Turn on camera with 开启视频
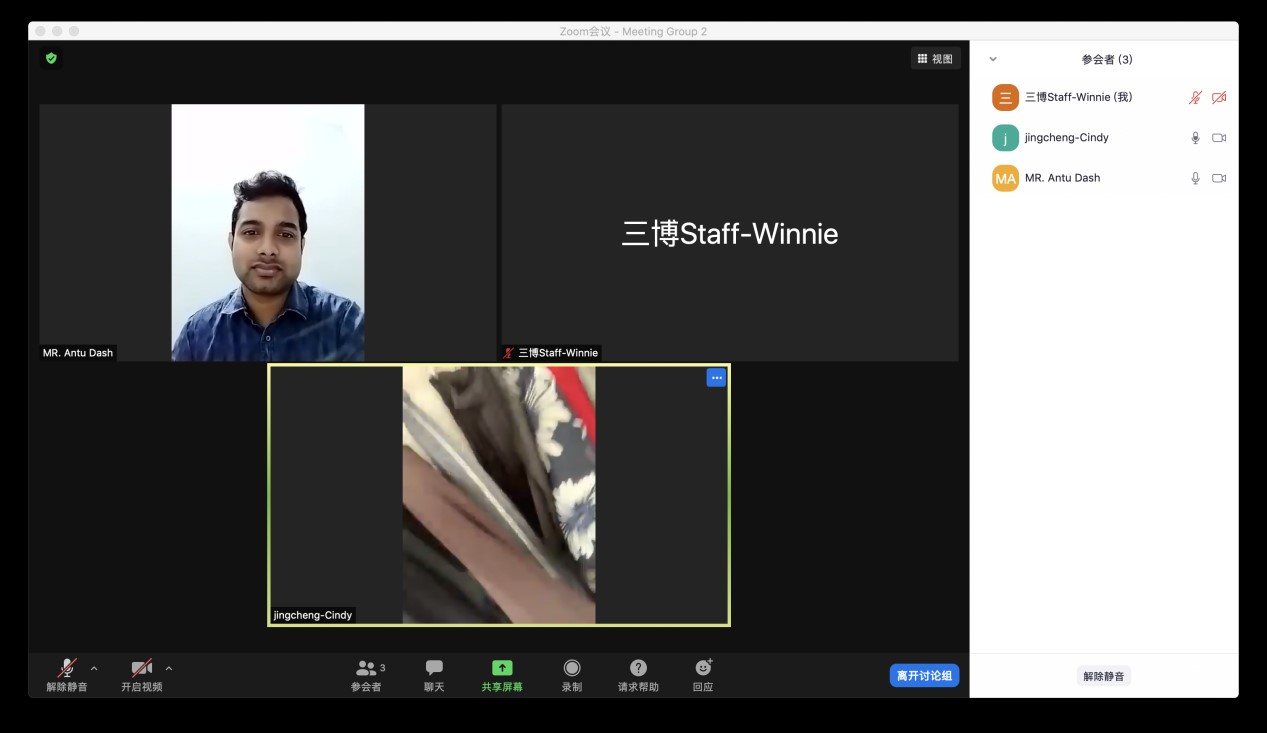Image resolution: width=1267 pixels, height=733 pixels. pos(142,668)
